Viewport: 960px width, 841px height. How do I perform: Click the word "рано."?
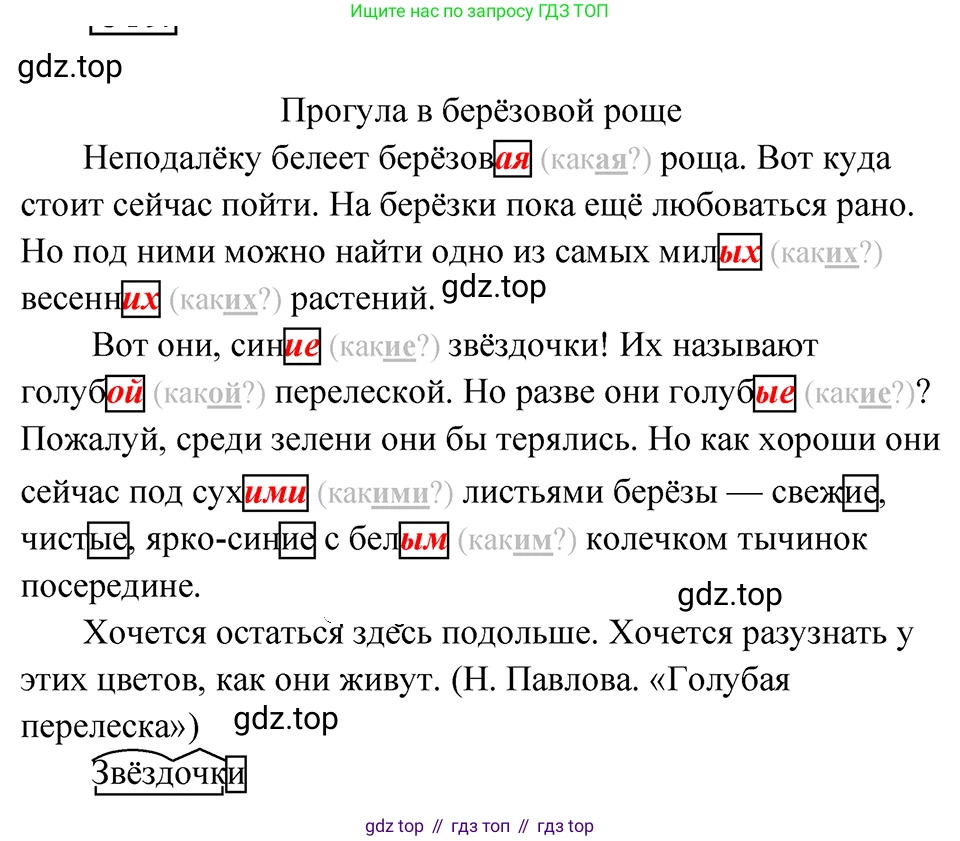876,206
